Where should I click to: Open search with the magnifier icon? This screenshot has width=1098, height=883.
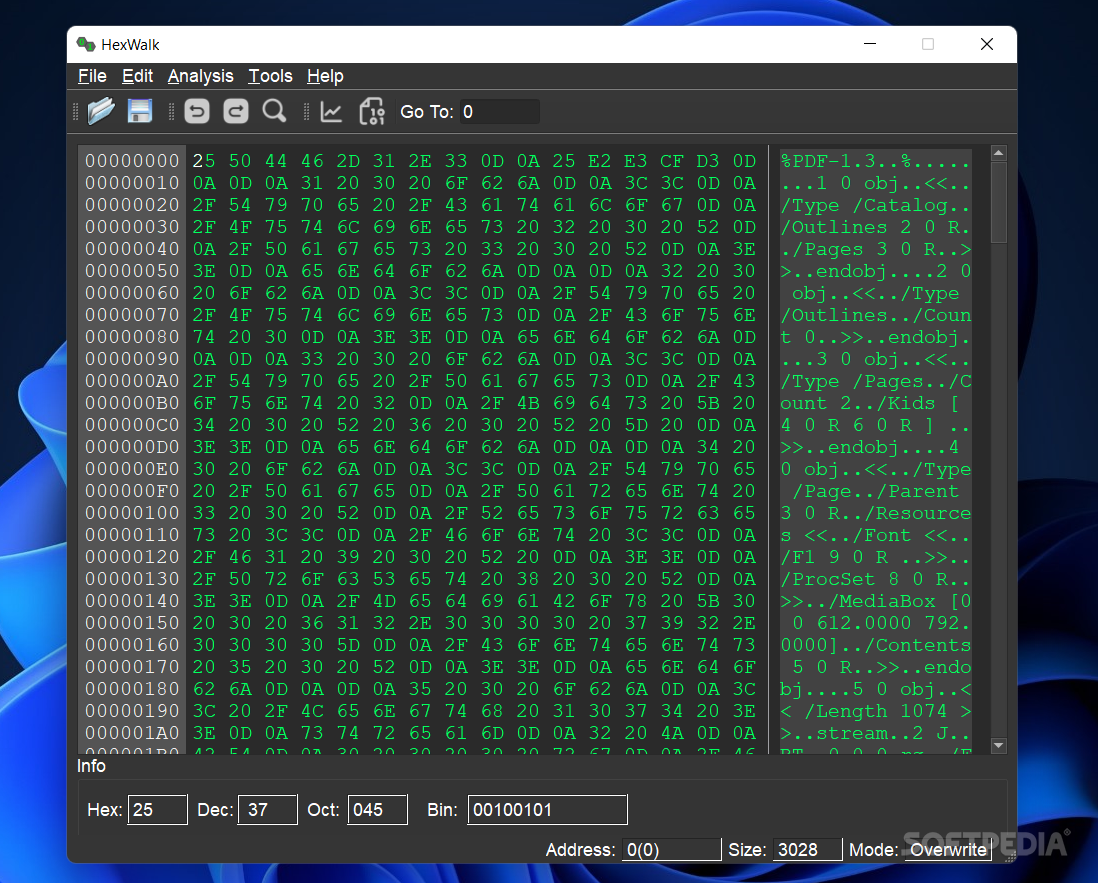point(274,111)
